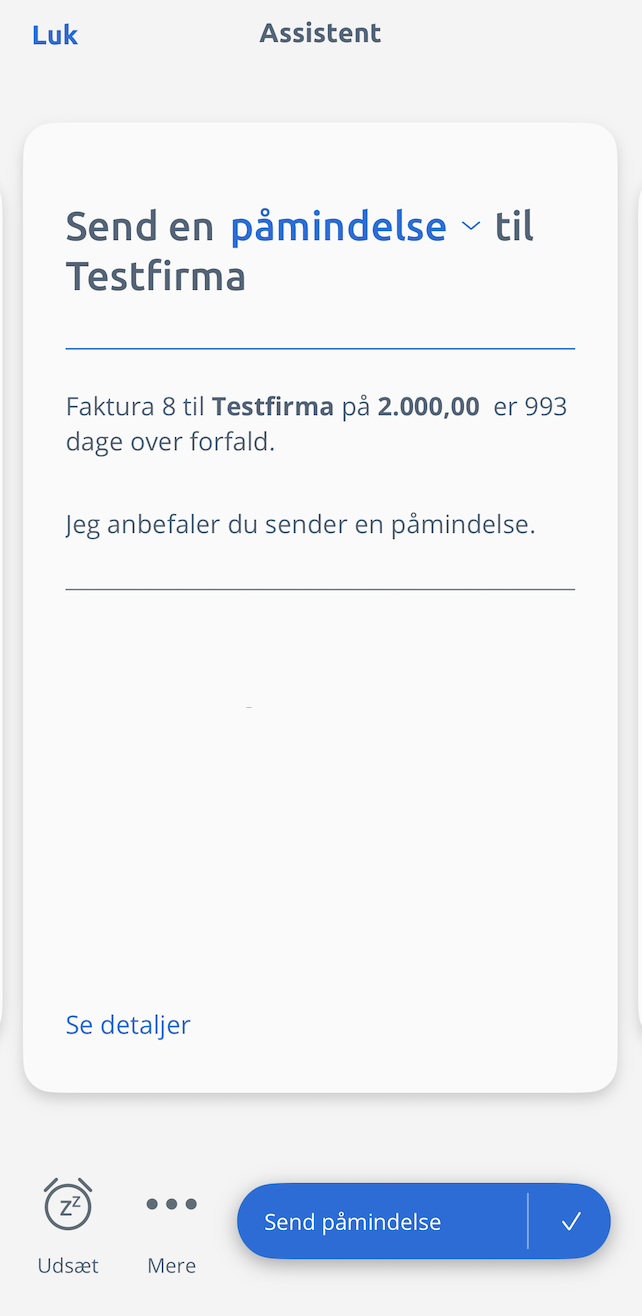Click the 2.000,00 invoice amount
Screen dimensions: 642x1316
click(428, 407)
